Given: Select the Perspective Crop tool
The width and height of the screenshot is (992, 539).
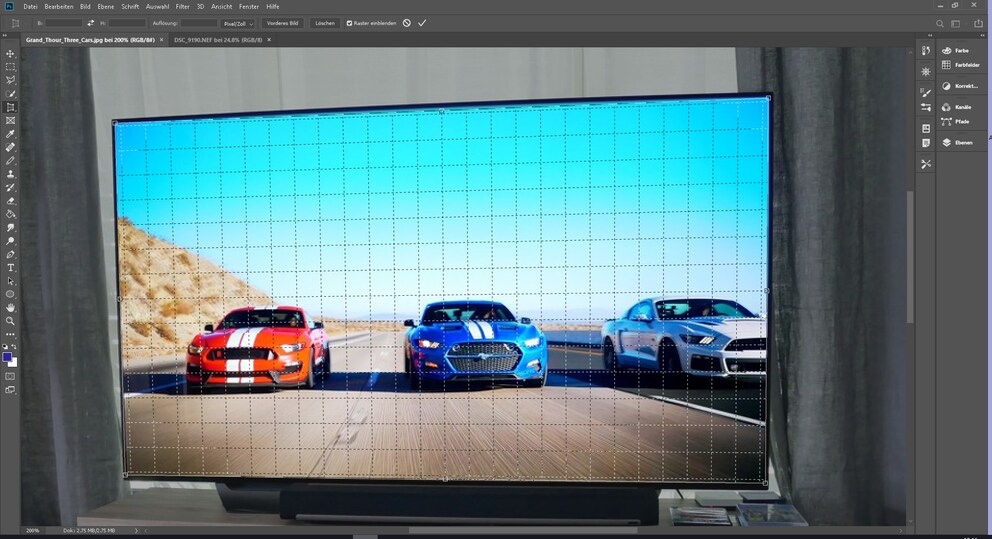Looking at the screenshot, I should tap(10, 108).
